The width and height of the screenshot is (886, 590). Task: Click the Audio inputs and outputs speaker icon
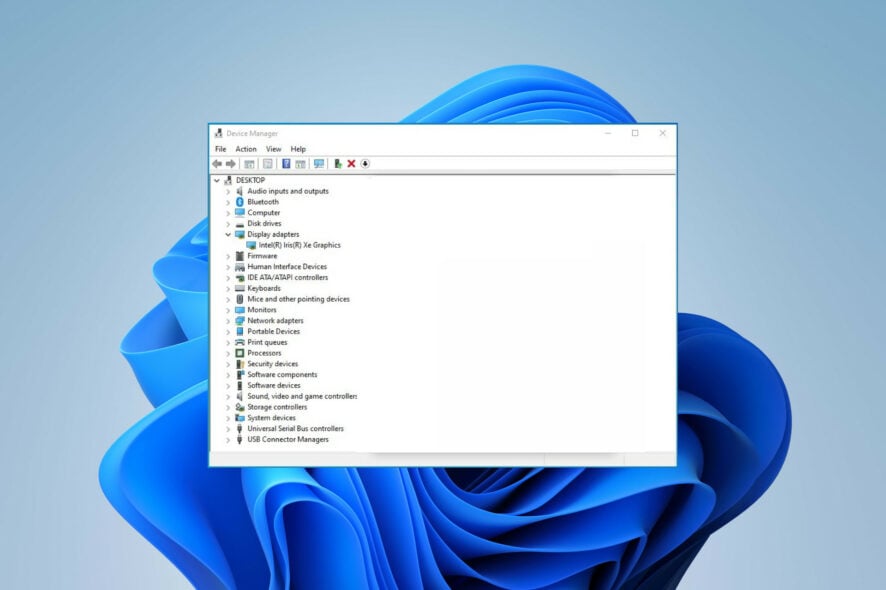tap(240, 191)
